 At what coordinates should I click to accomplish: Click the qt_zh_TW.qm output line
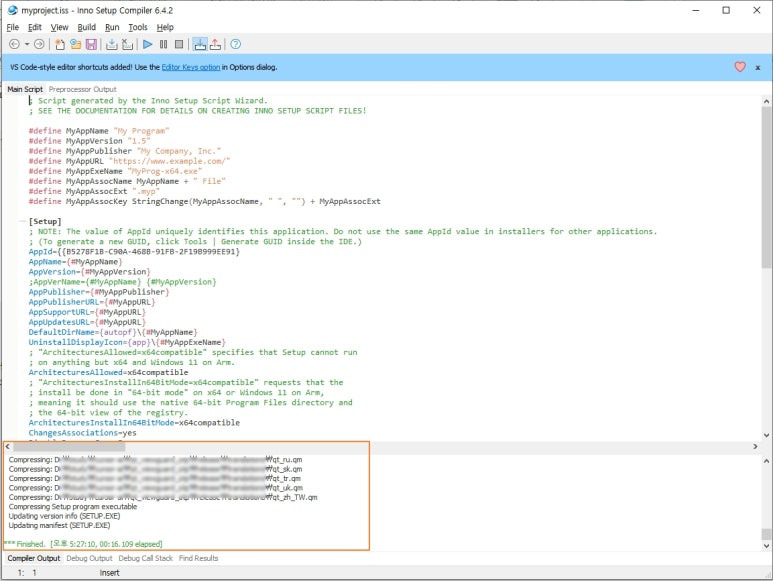click(x=163, y=497)
